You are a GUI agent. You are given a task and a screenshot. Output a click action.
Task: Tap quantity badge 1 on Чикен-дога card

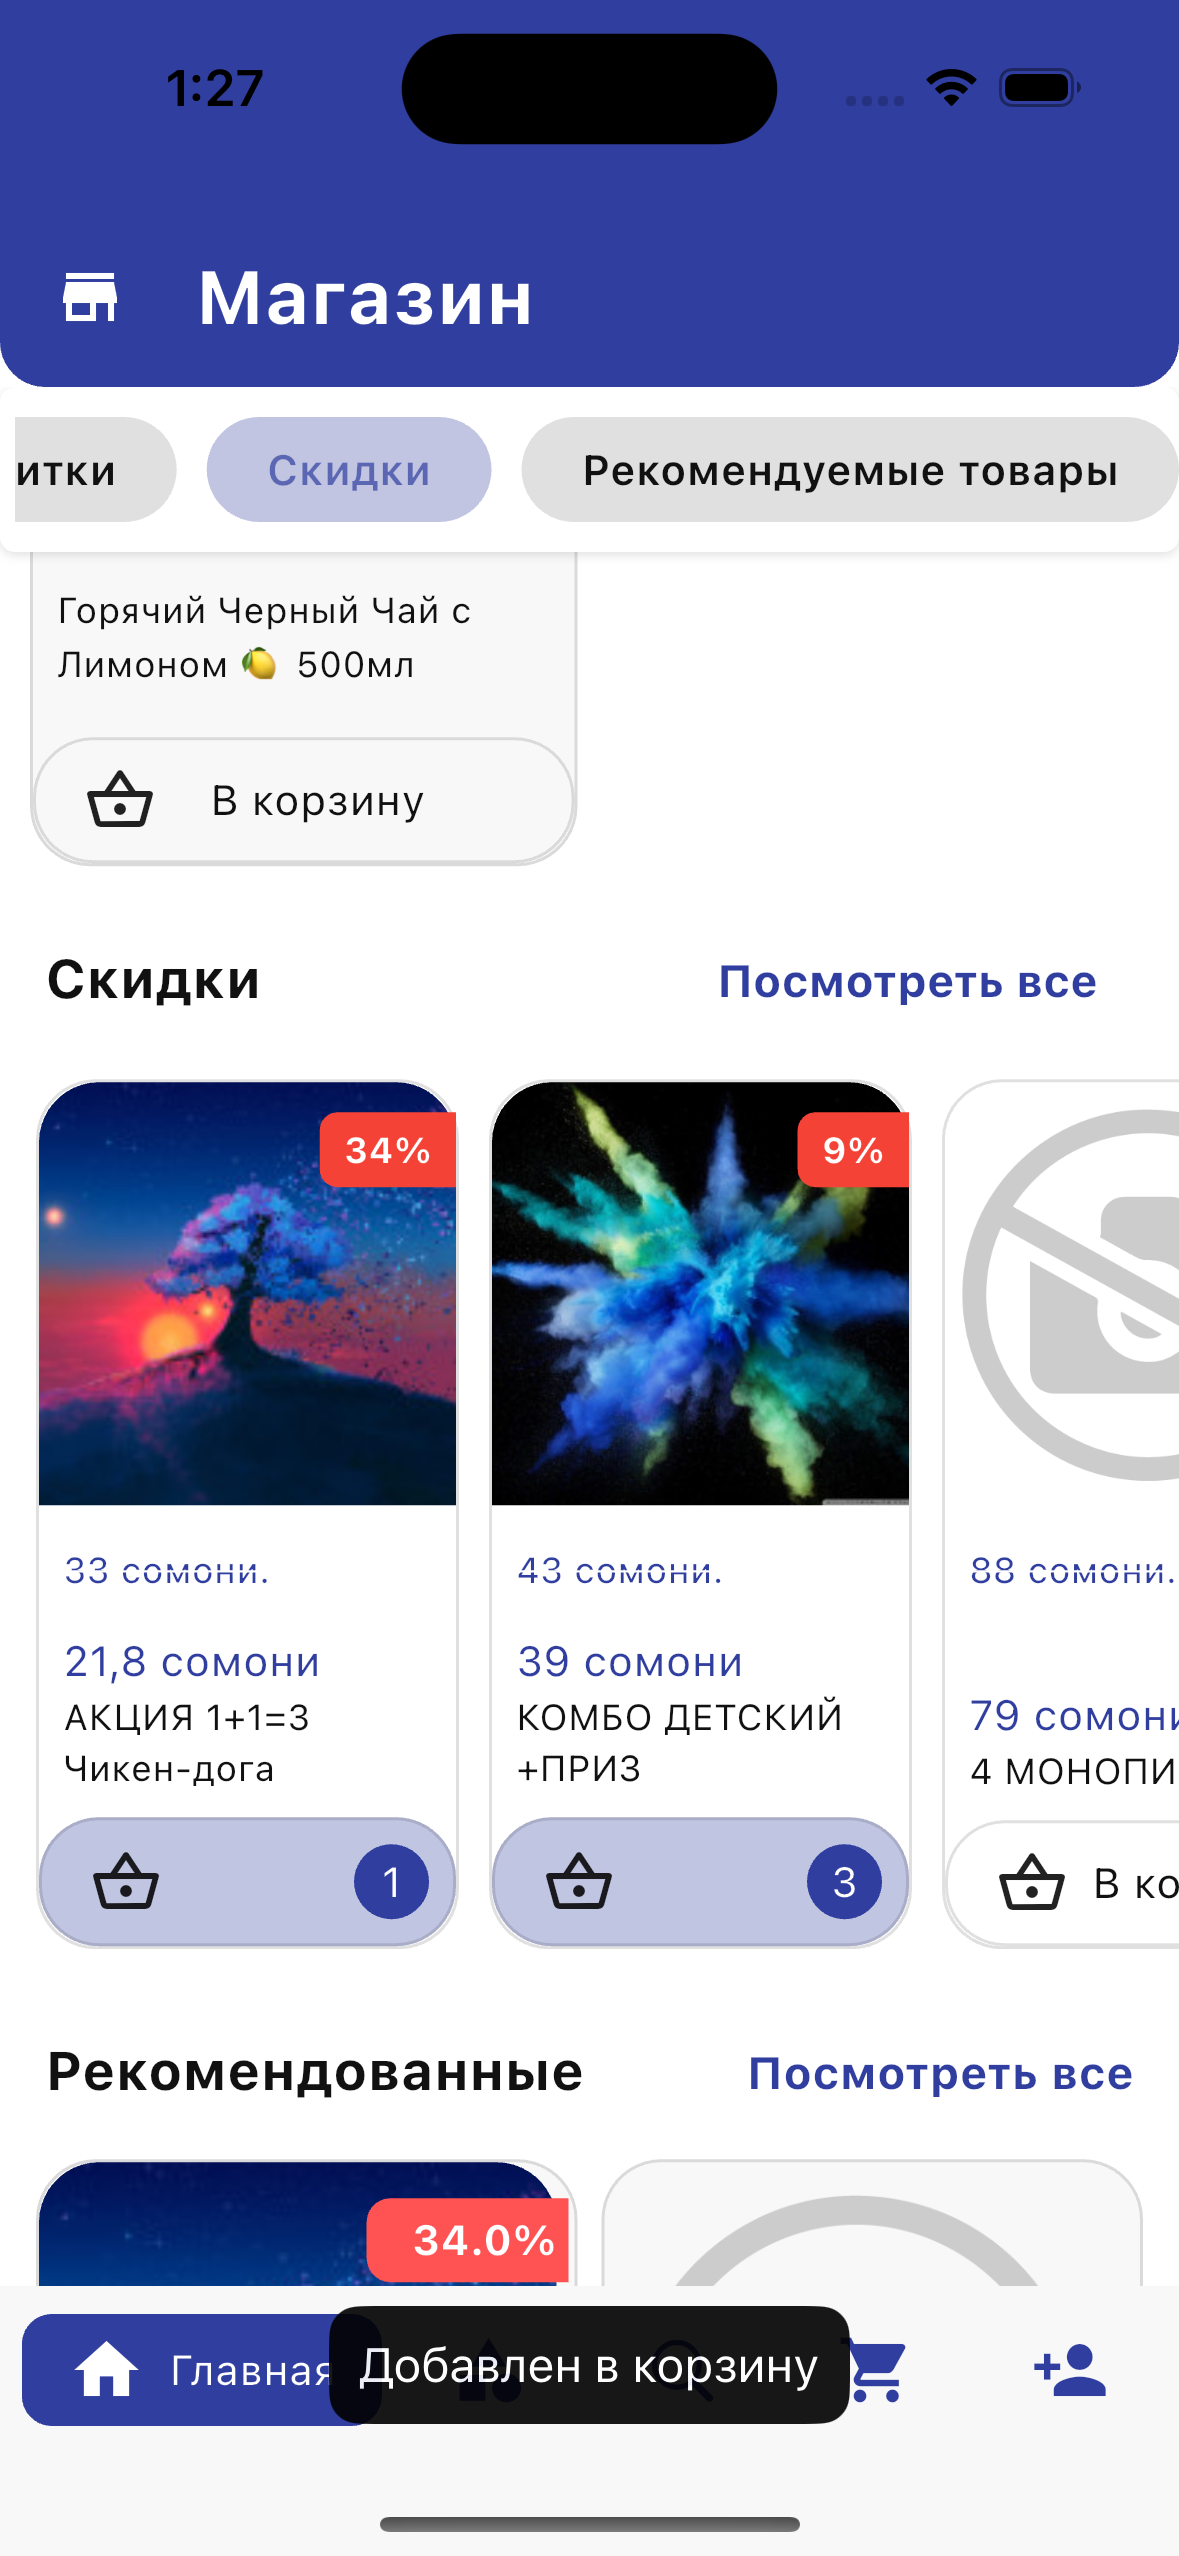tap(391, 1882)
